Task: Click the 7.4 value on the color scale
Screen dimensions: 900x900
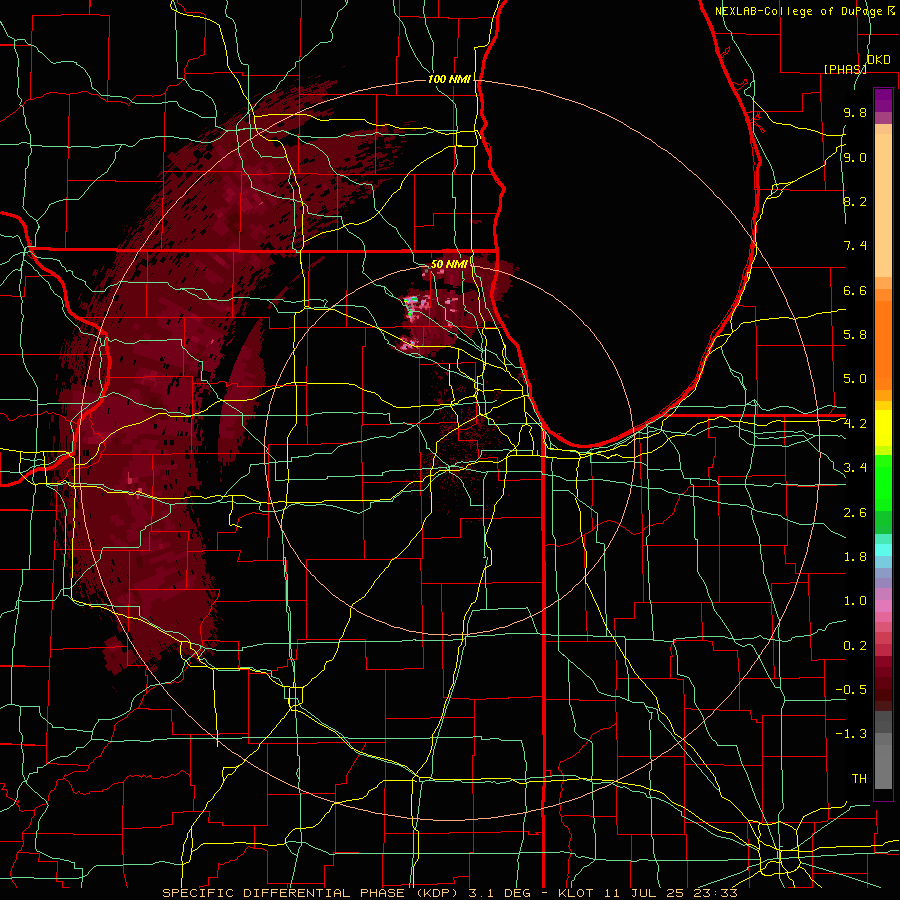Action: (x=855, y=246)
